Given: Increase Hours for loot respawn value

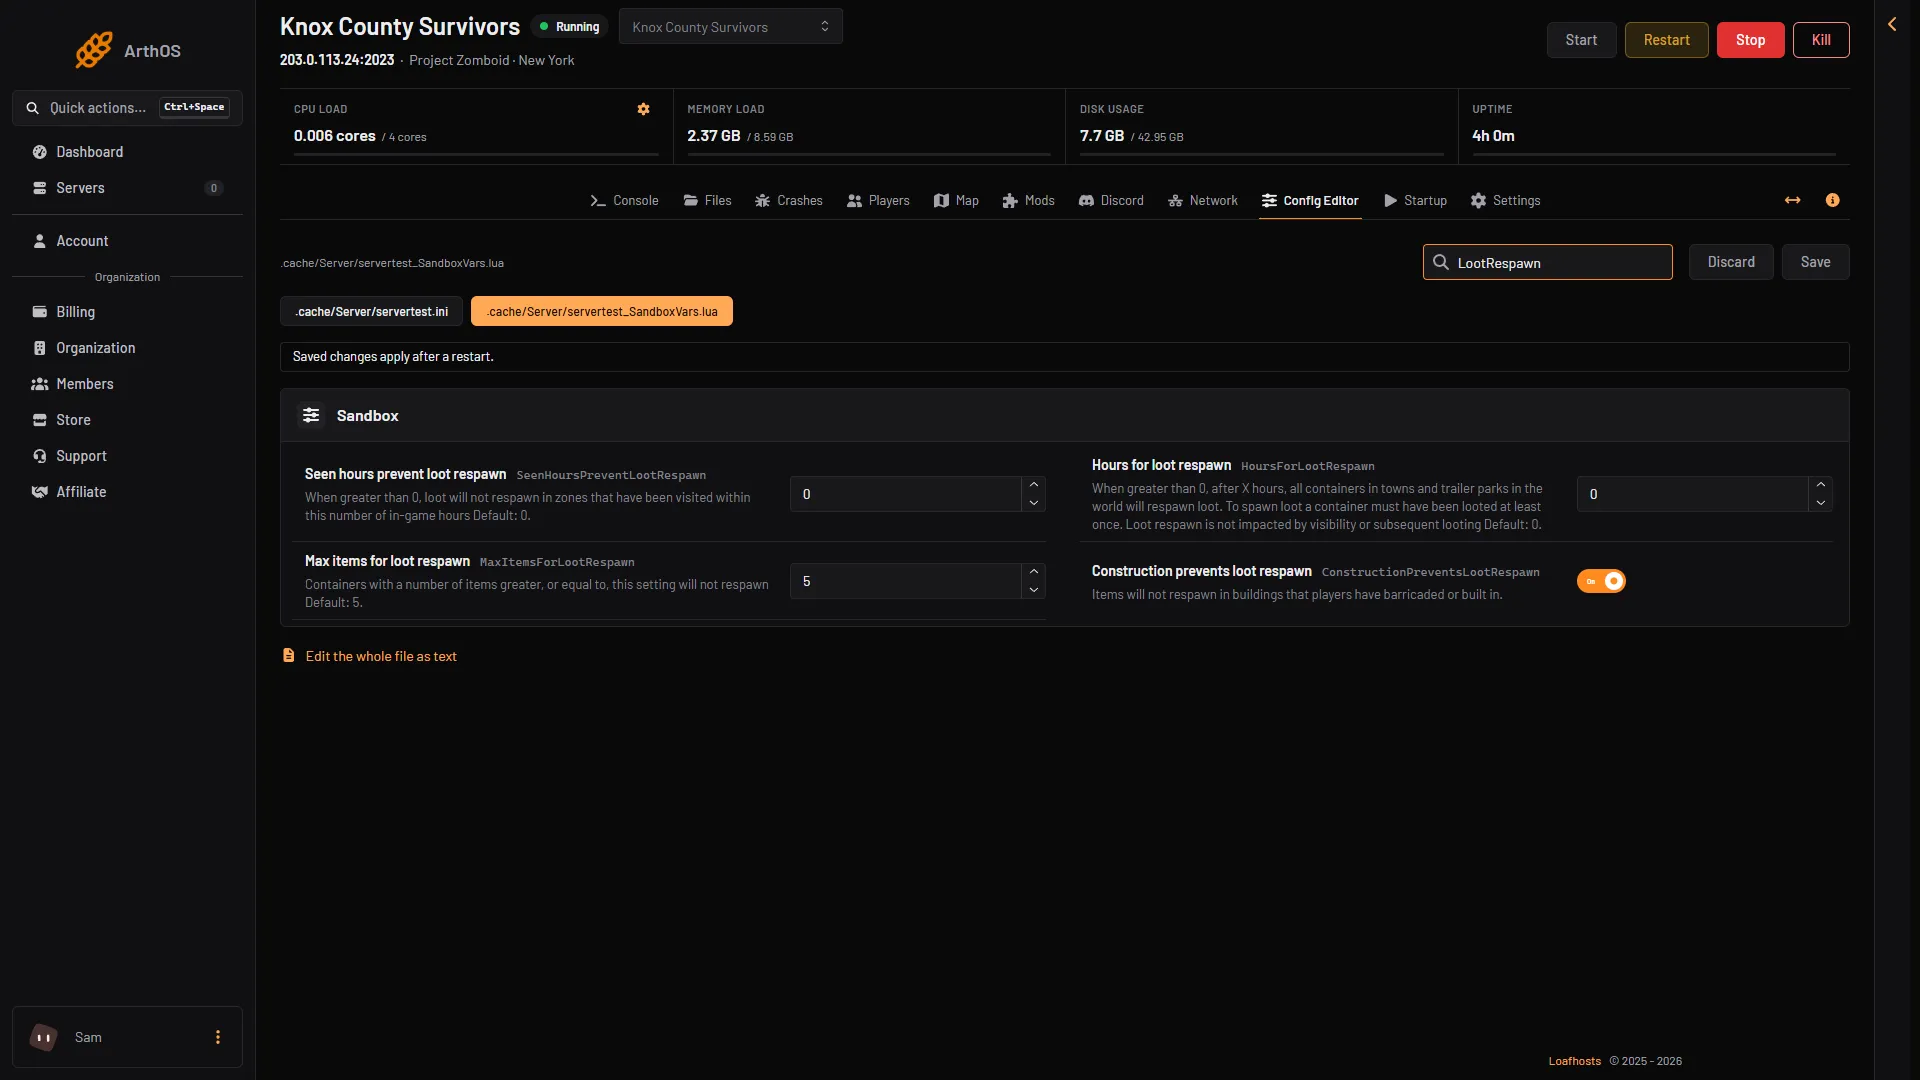Looking at the screenshot, I should [x=1821, y=485].
